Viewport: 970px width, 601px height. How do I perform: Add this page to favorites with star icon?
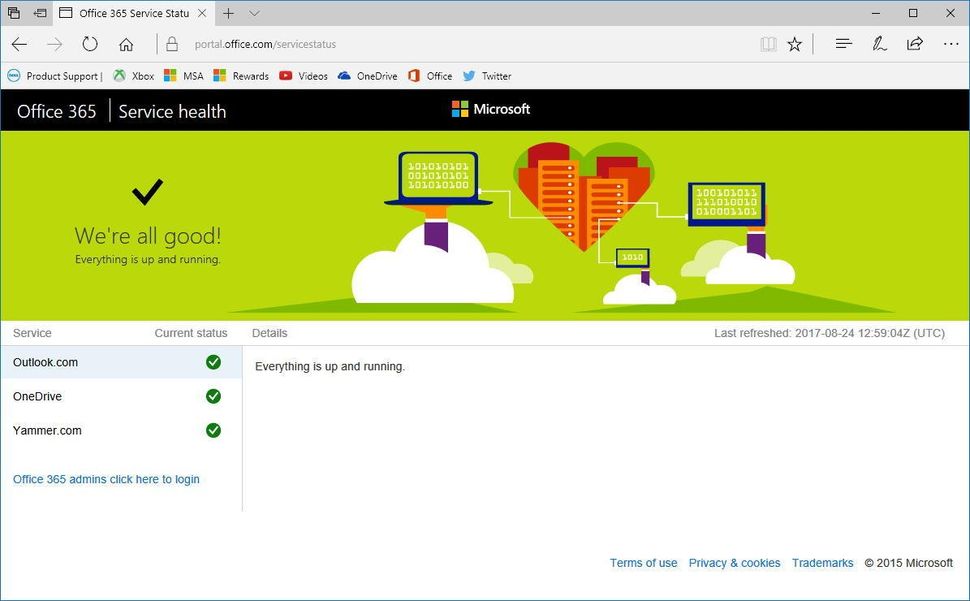point(794,44)
